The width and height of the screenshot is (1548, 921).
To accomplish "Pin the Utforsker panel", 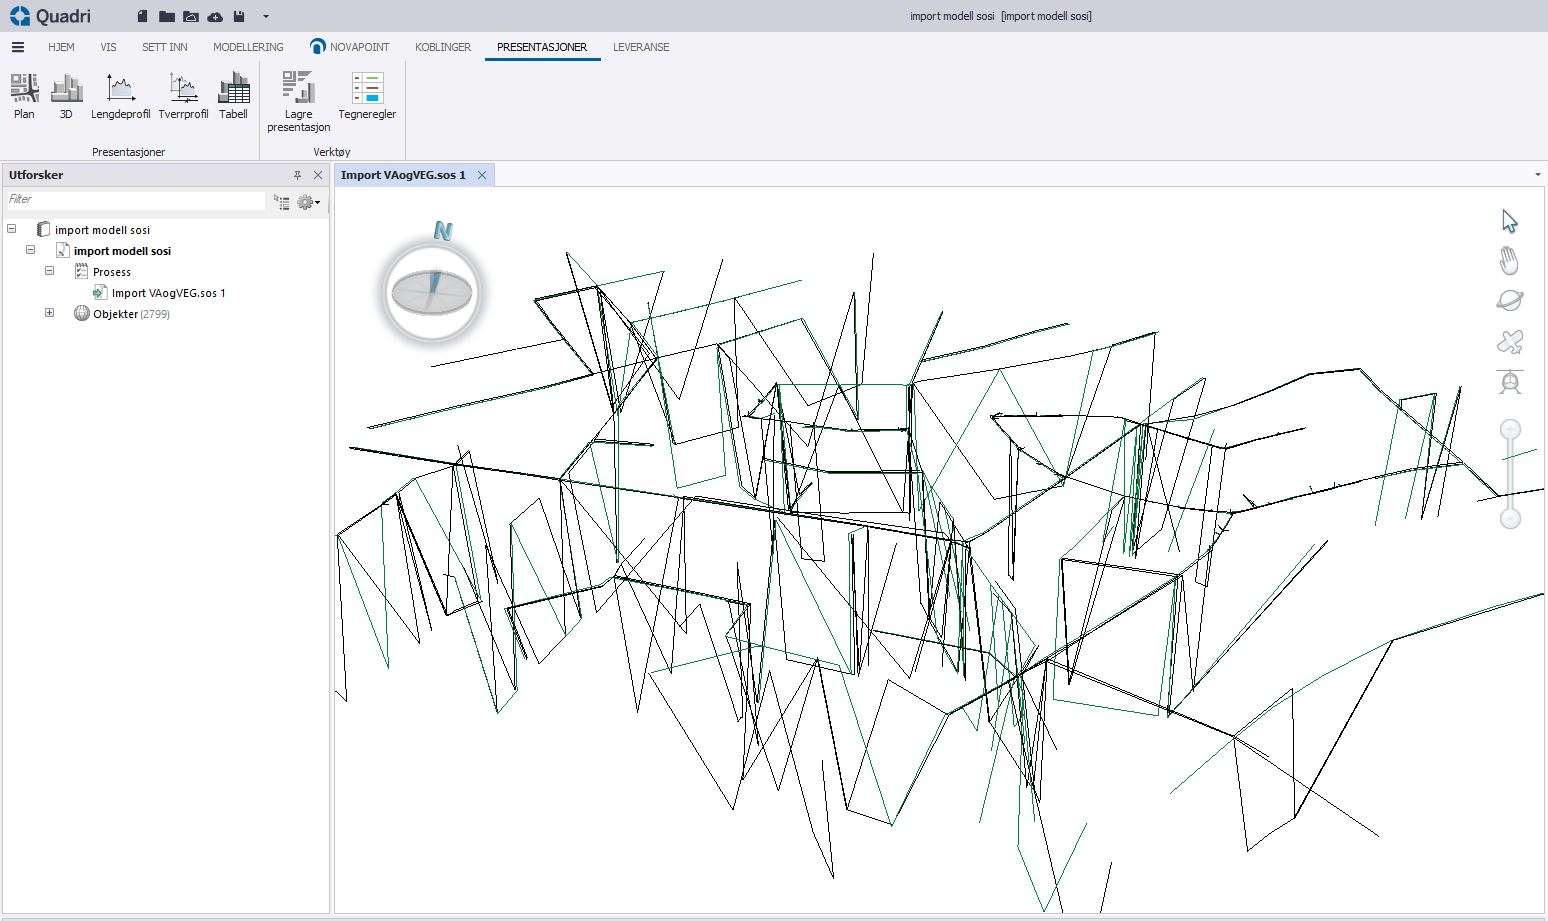I will click(297, 175).
